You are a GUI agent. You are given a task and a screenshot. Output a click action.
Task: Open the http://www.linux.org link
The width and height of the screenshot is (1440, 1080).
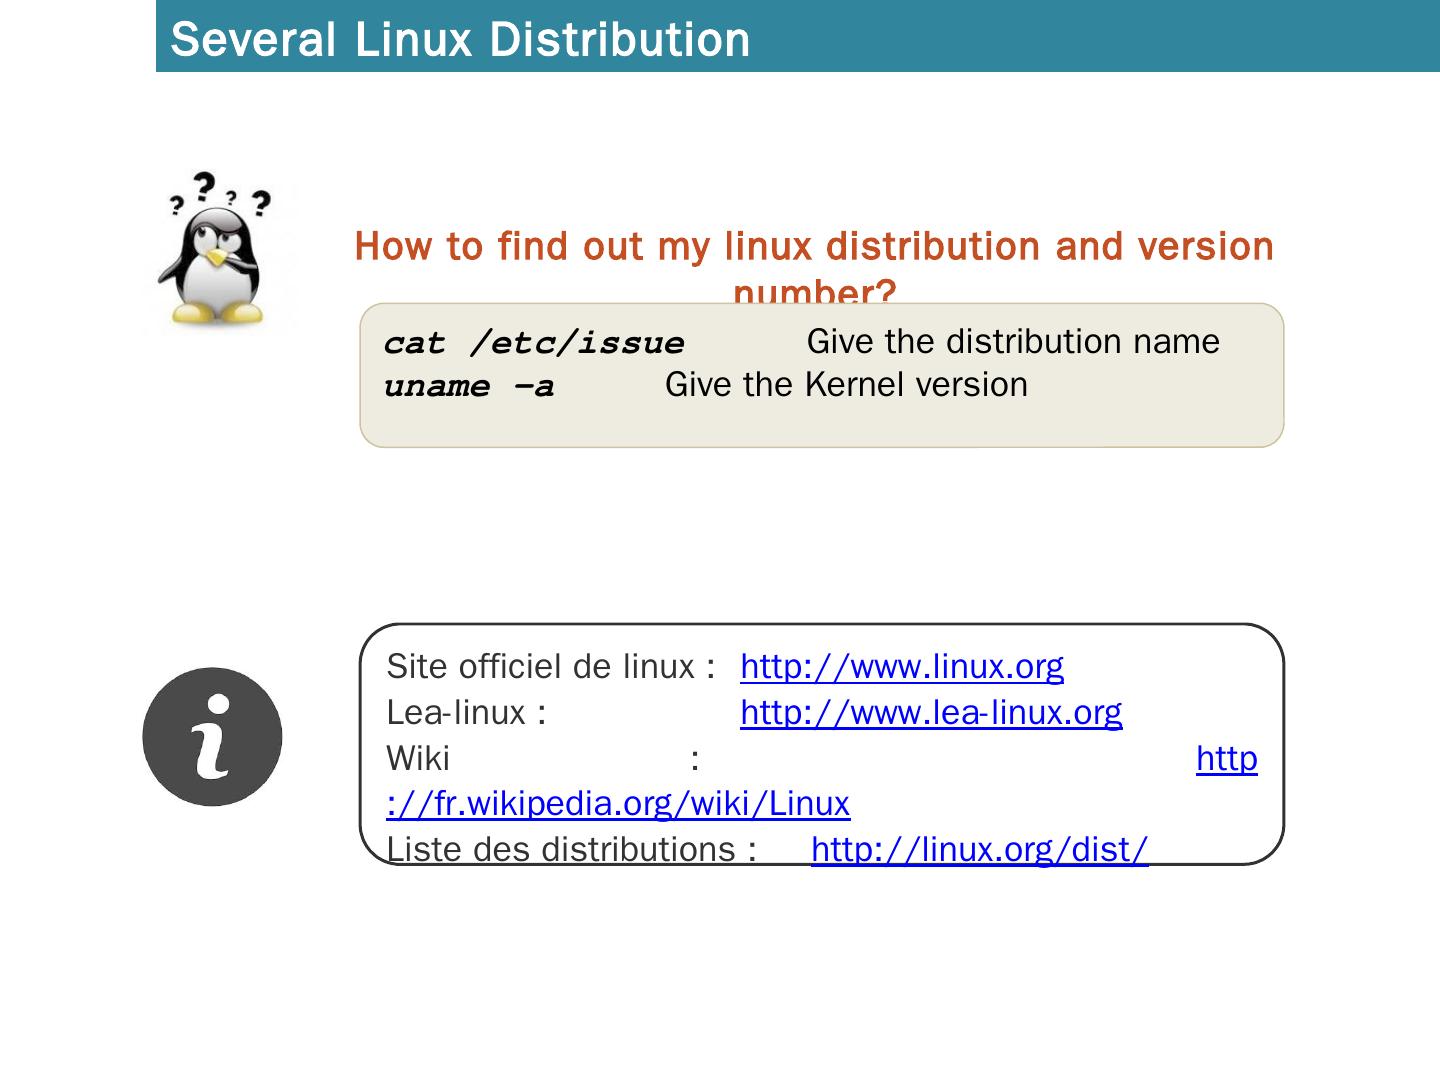[901, 666]
